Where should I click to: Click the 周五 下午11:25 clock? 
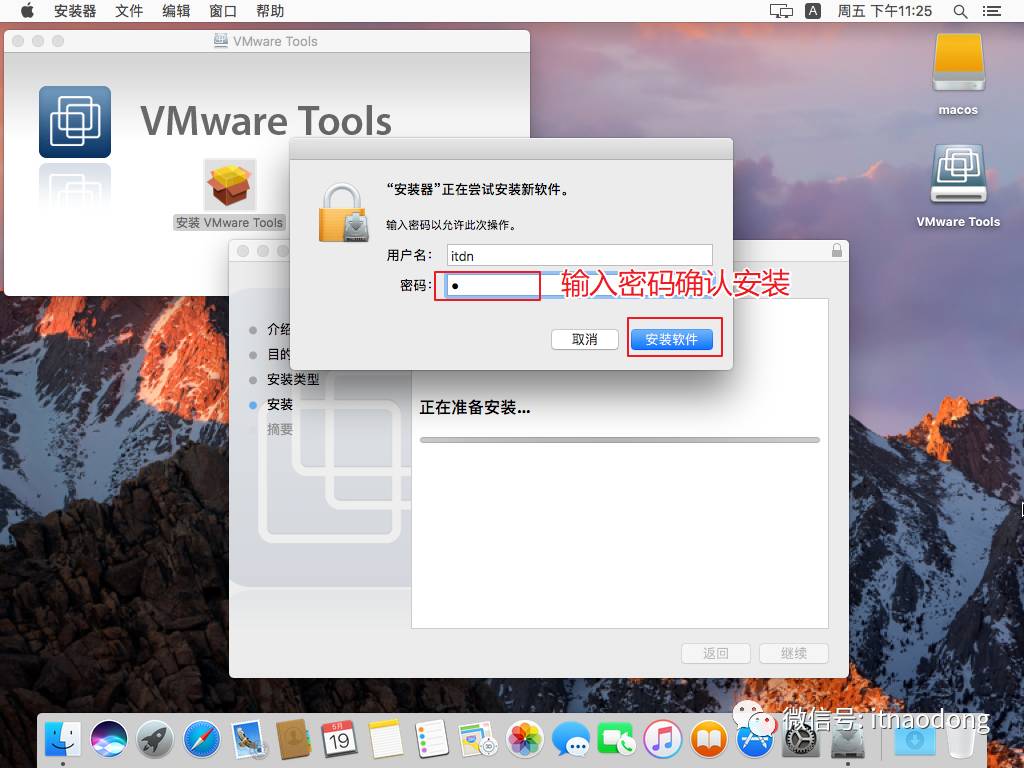885,10
